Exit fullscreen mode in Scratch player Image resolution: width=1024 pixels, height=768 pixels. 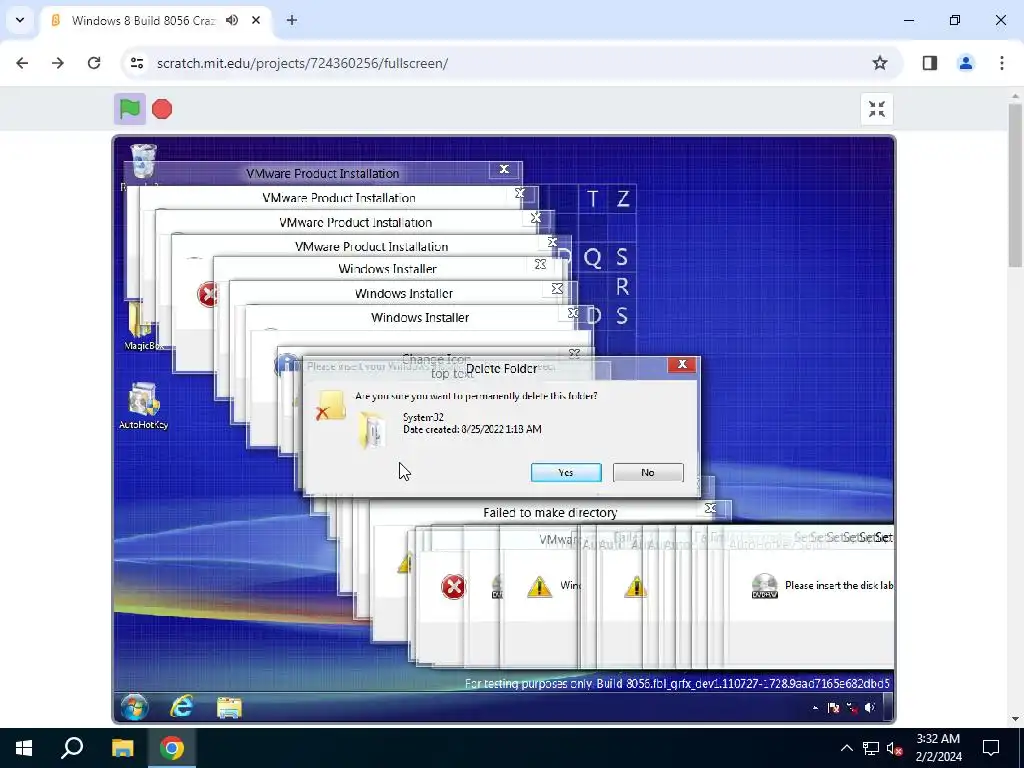pyautogui.click(x=876, y=109)
